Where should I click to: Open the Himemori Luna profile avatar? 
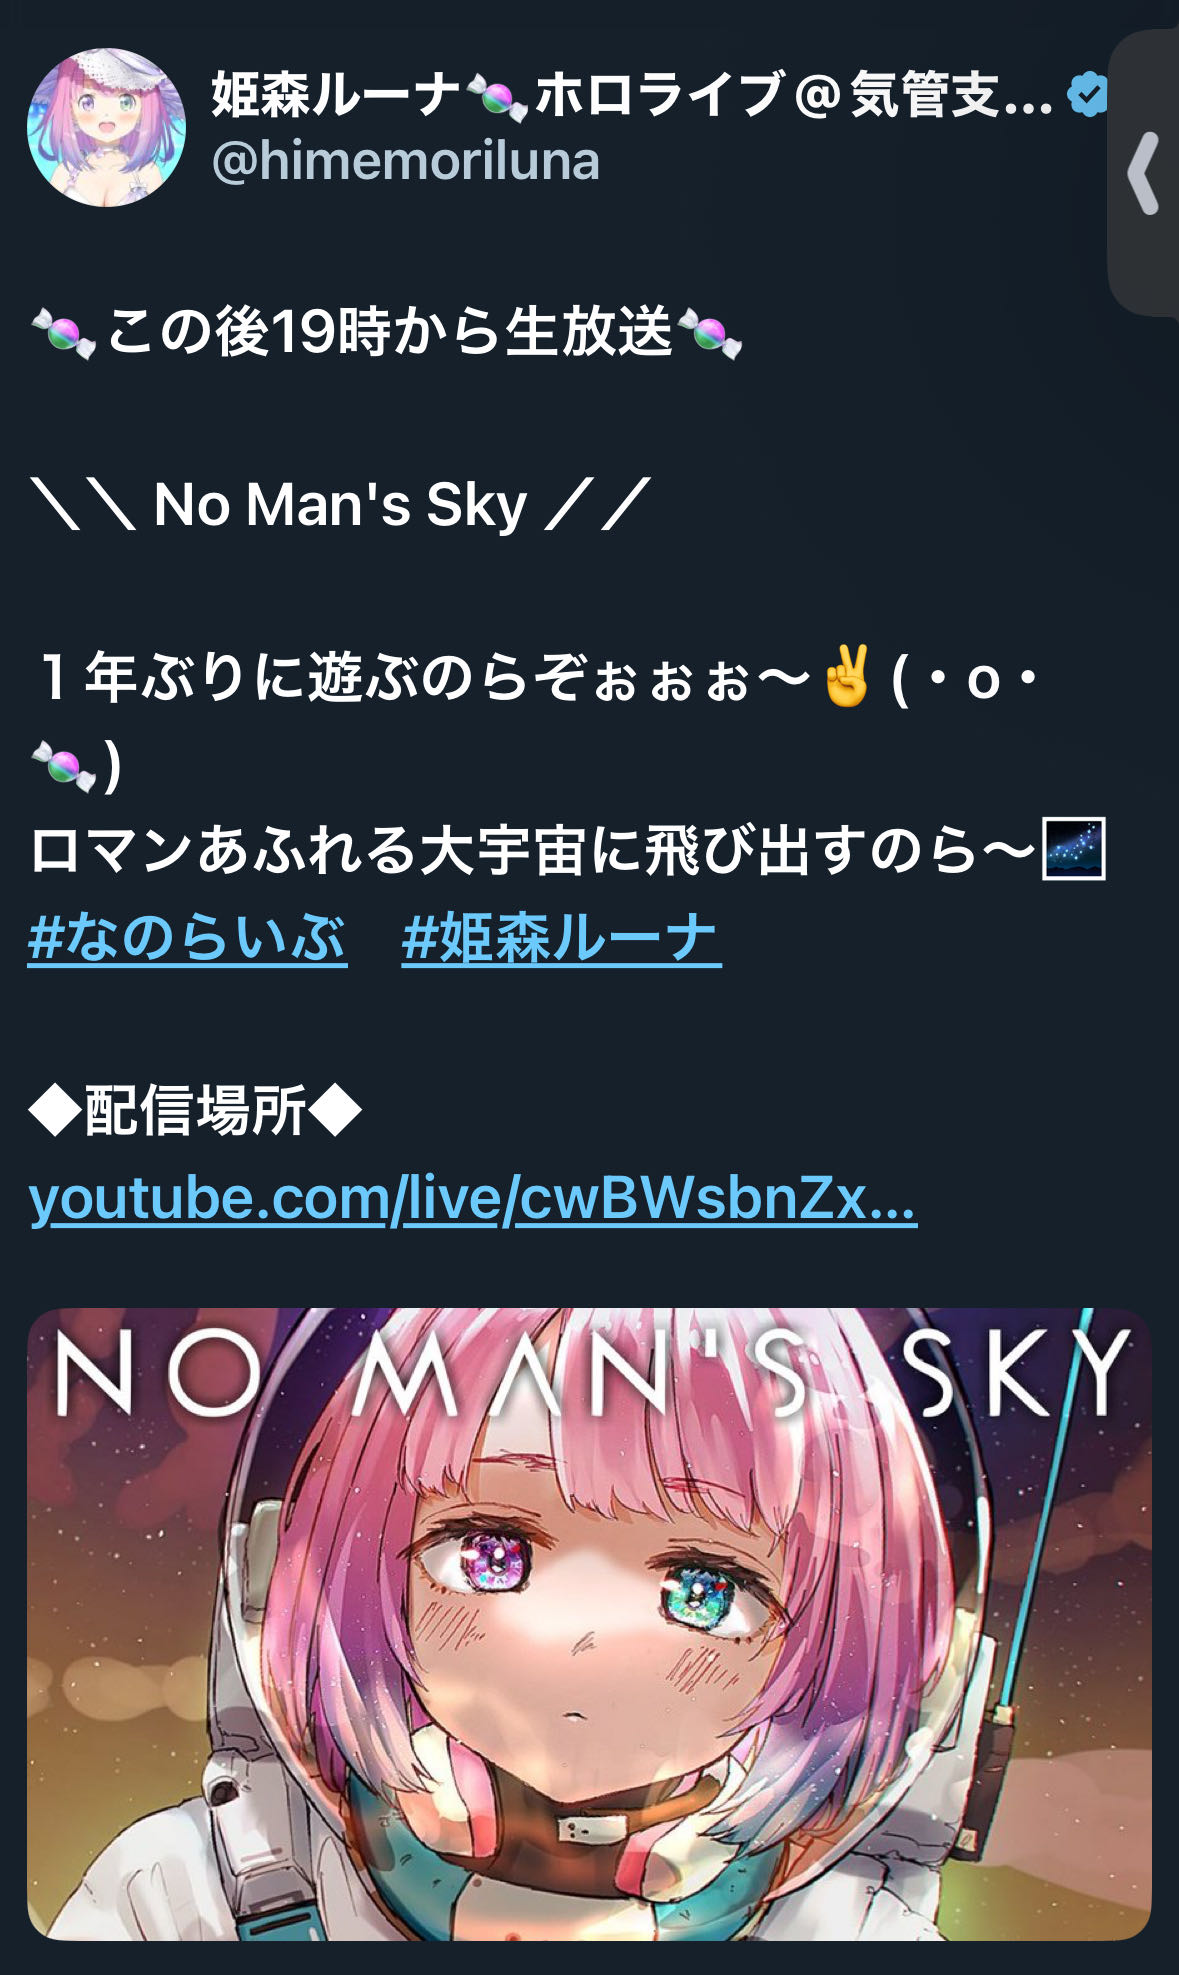[x=106, y=127]
